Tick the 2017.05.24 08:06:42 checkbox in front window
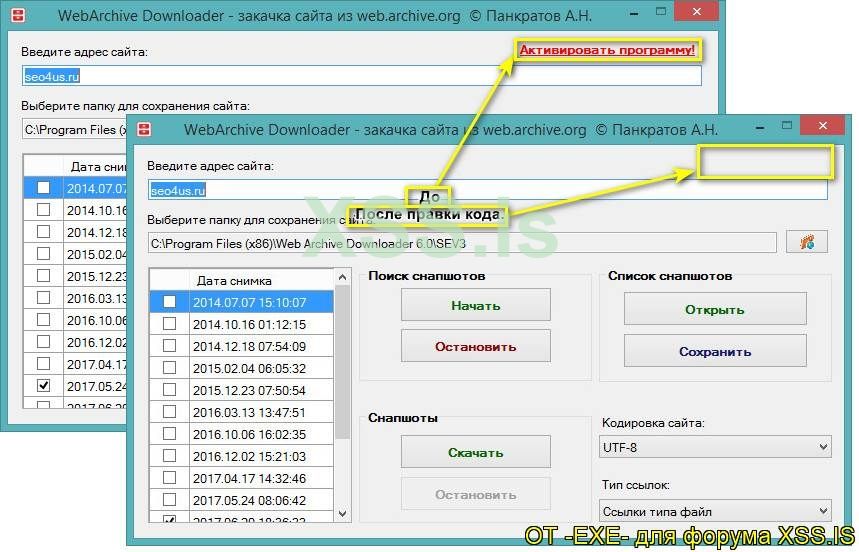 (169, 499)
